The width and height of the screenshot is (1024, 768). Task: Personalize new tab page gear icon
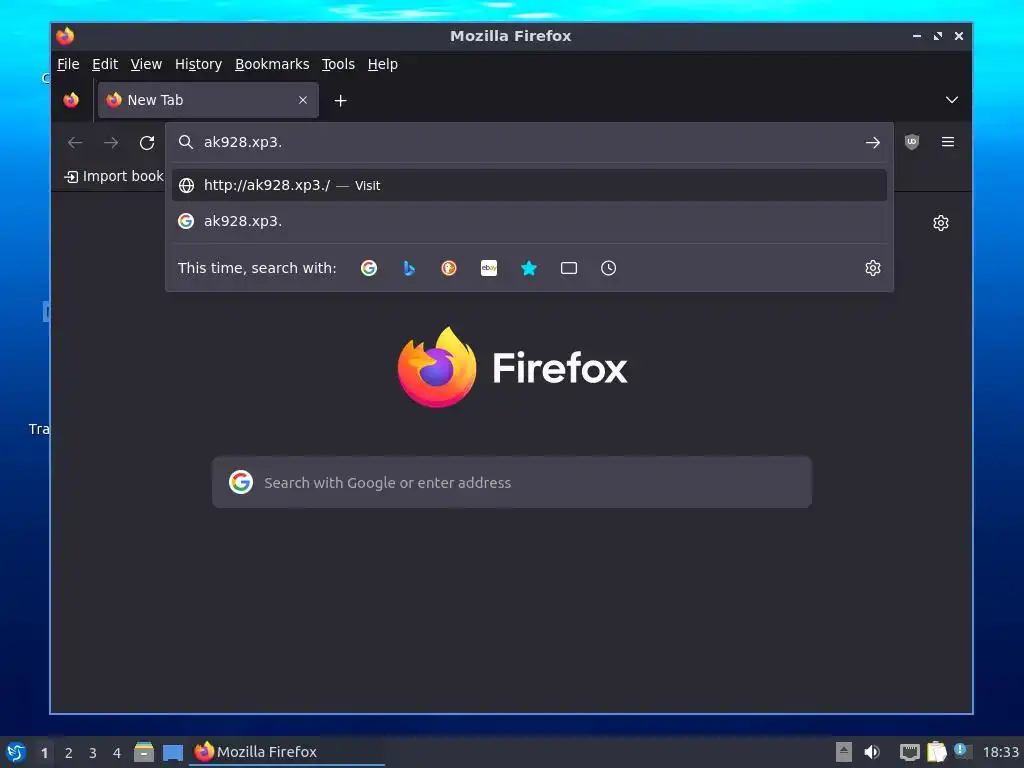coord(940,223)
